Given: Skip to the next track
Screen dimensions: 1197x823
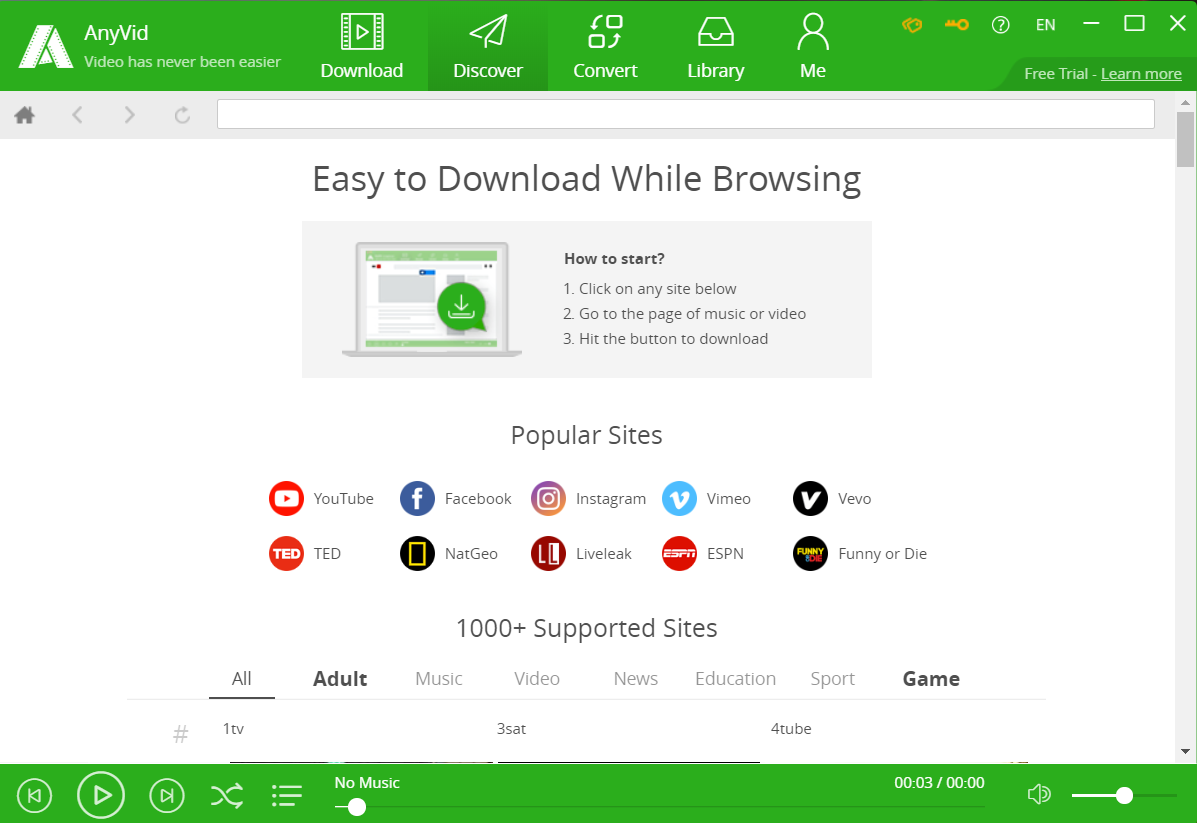Looking at the screenshot, I should (167, 796).
